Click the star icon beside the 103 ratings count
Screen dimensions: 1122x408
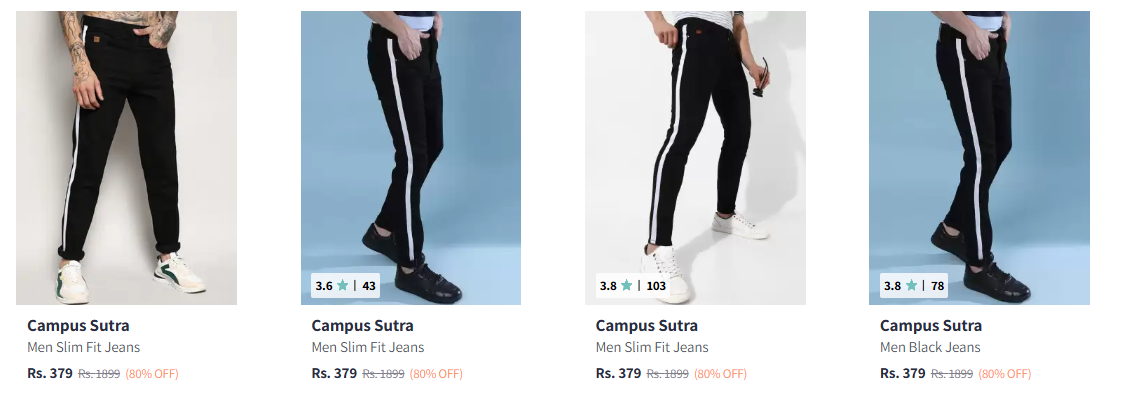[627, 286]
